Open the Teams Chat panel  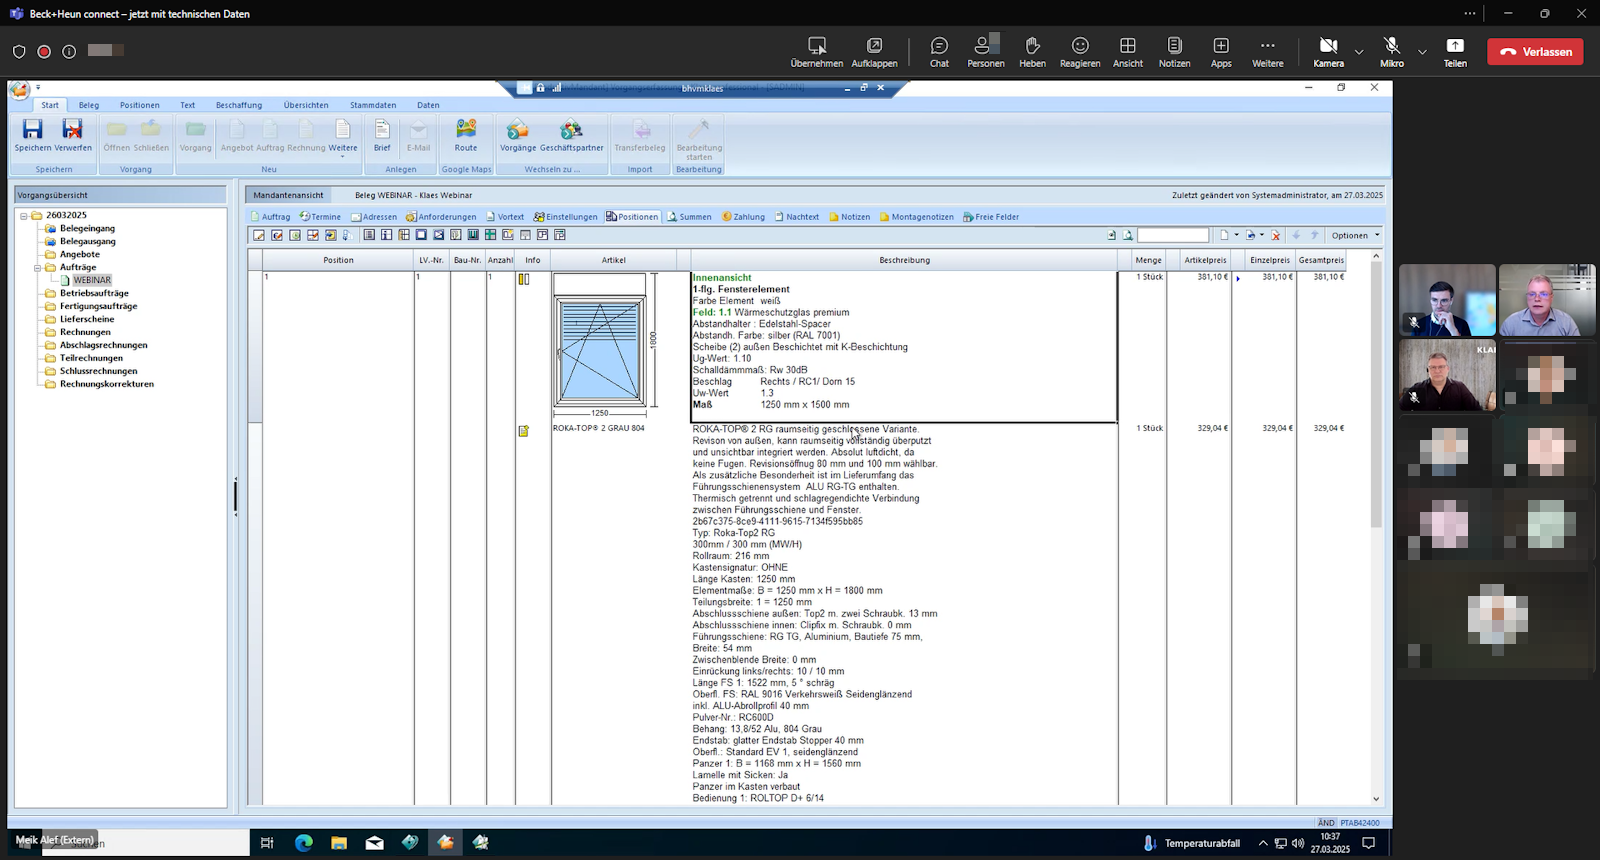click(939, 51)
